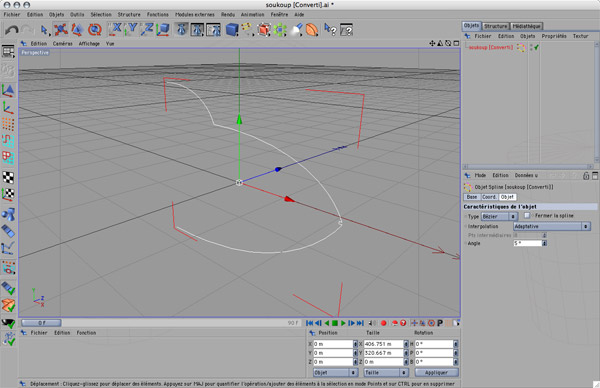Click the Objects panel horizontal scrollbar

click(528, 167)
